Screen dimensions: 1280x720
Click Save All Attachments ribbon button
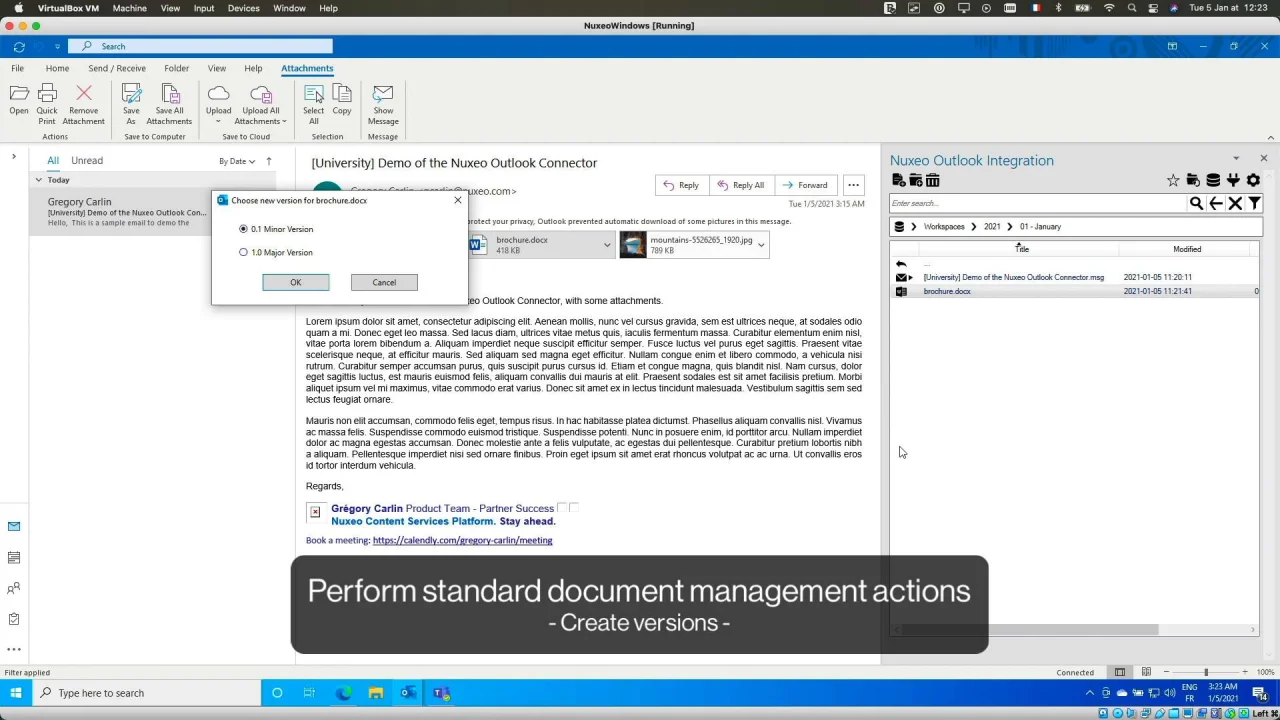click(169, 105)
